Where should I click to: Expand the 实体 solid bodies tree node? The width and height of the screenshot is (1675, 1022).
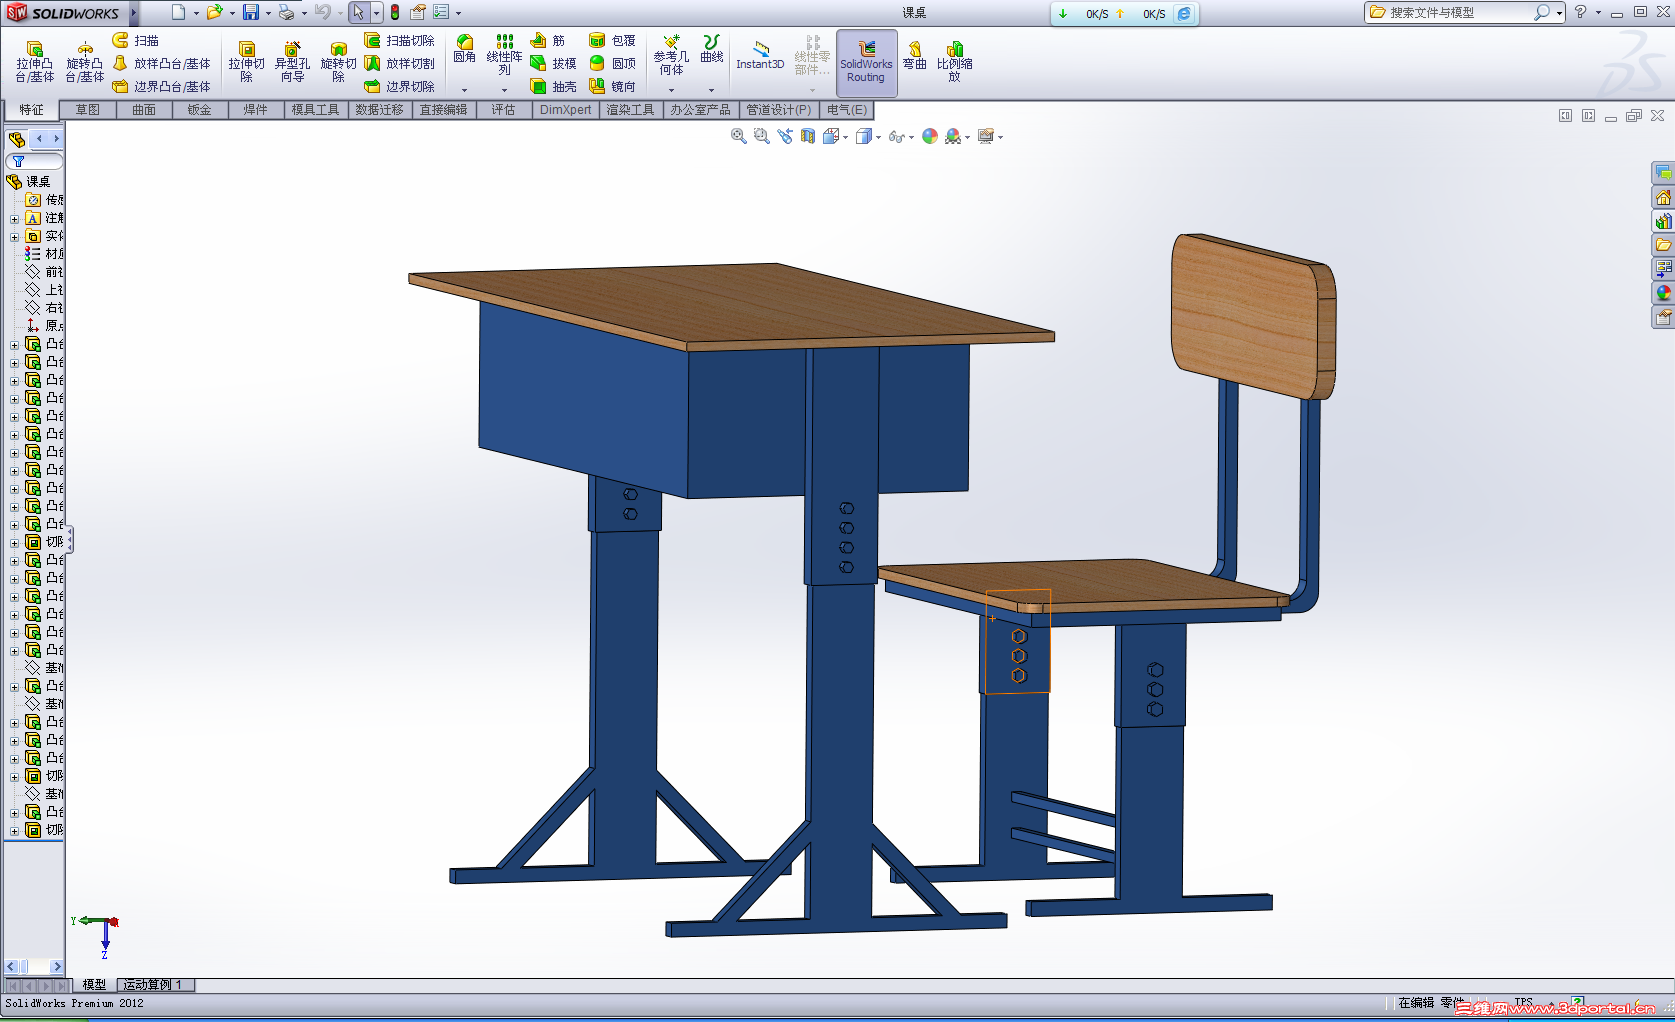14,236
